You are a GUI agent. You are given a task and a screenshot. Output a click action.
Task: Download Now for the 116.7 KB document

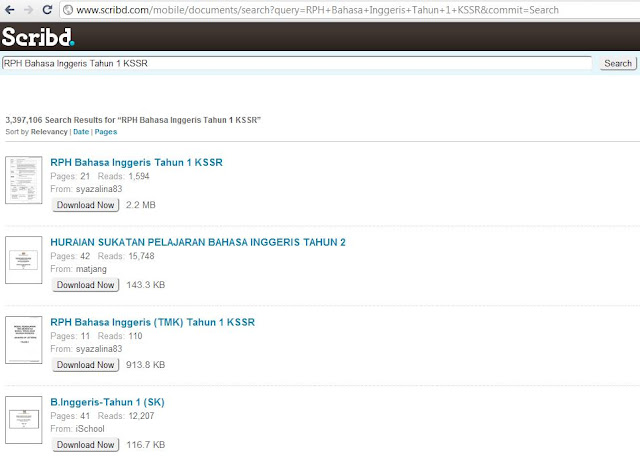pos(86,445)
